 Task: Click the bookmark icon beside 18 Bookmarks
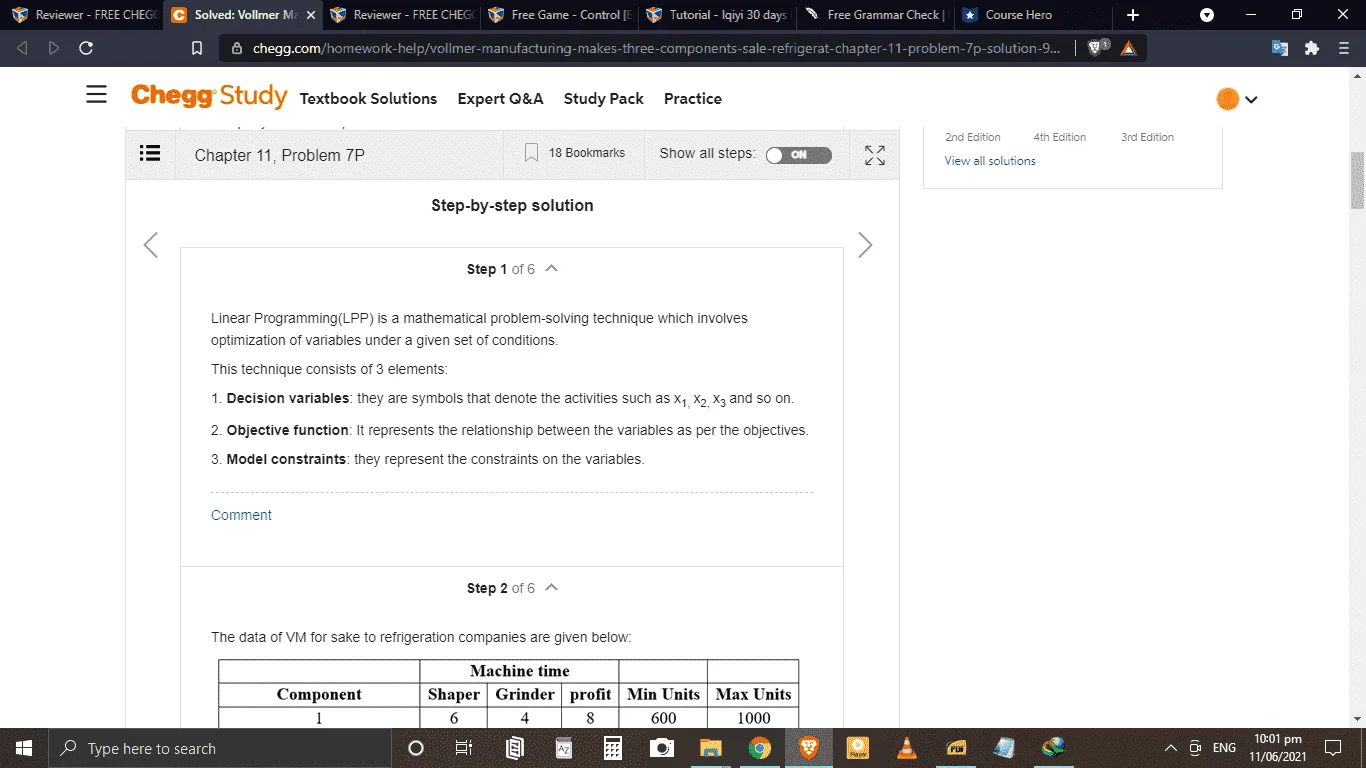click(x=531, y=153)
